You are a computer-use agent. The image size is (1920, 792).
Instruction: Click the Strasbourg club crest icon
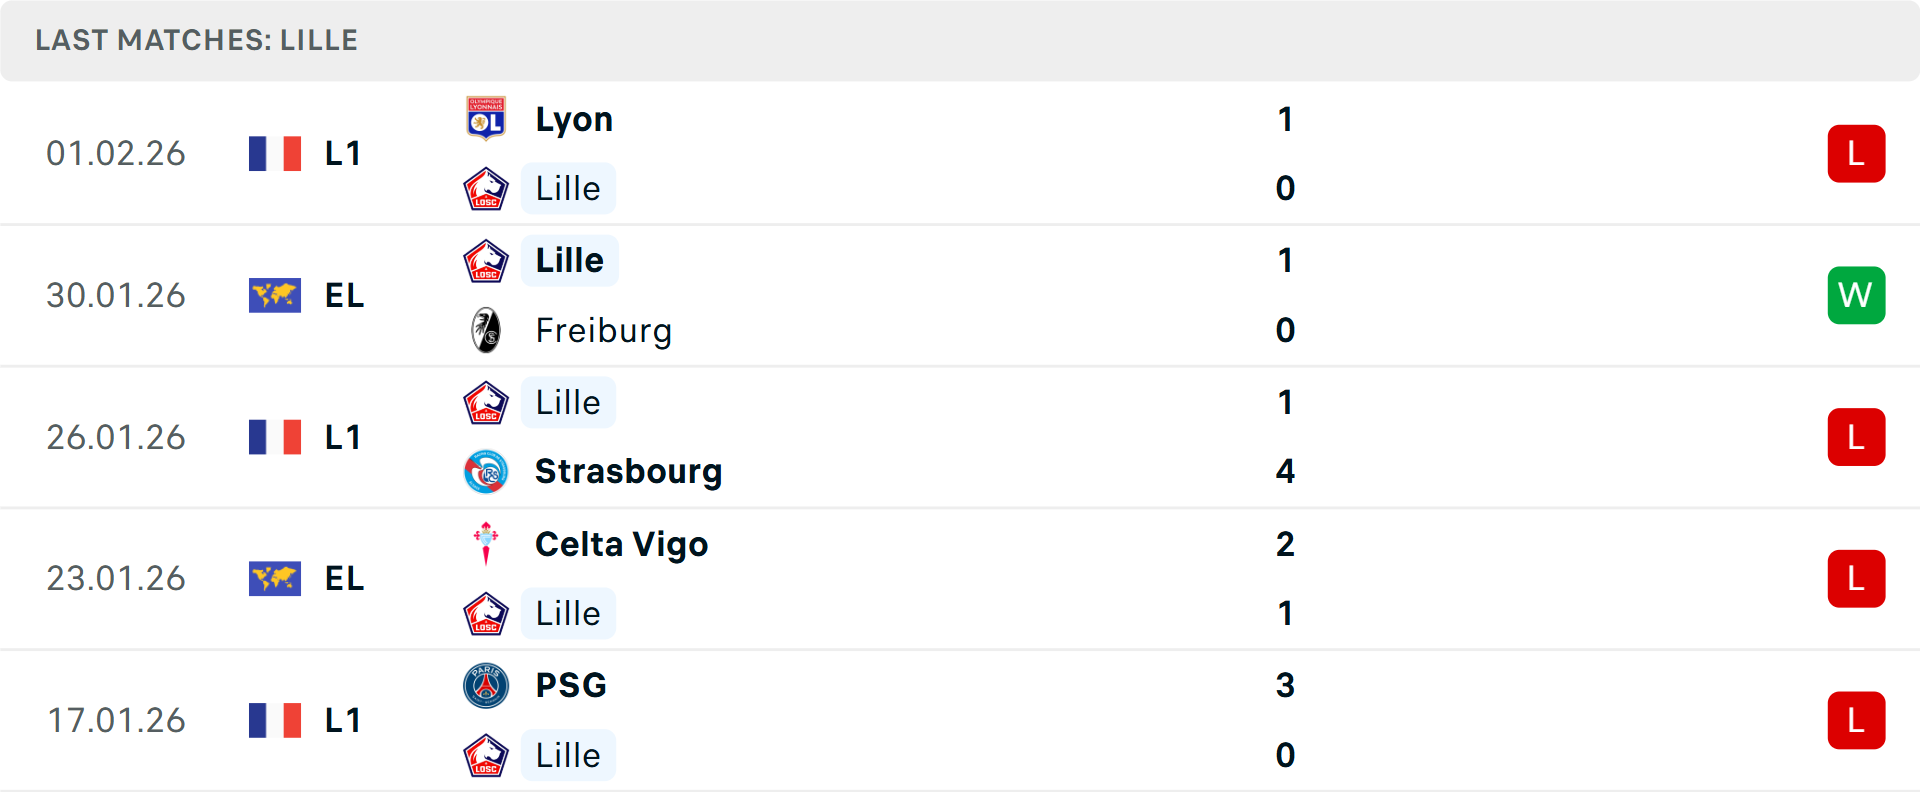tap(486, 472)
